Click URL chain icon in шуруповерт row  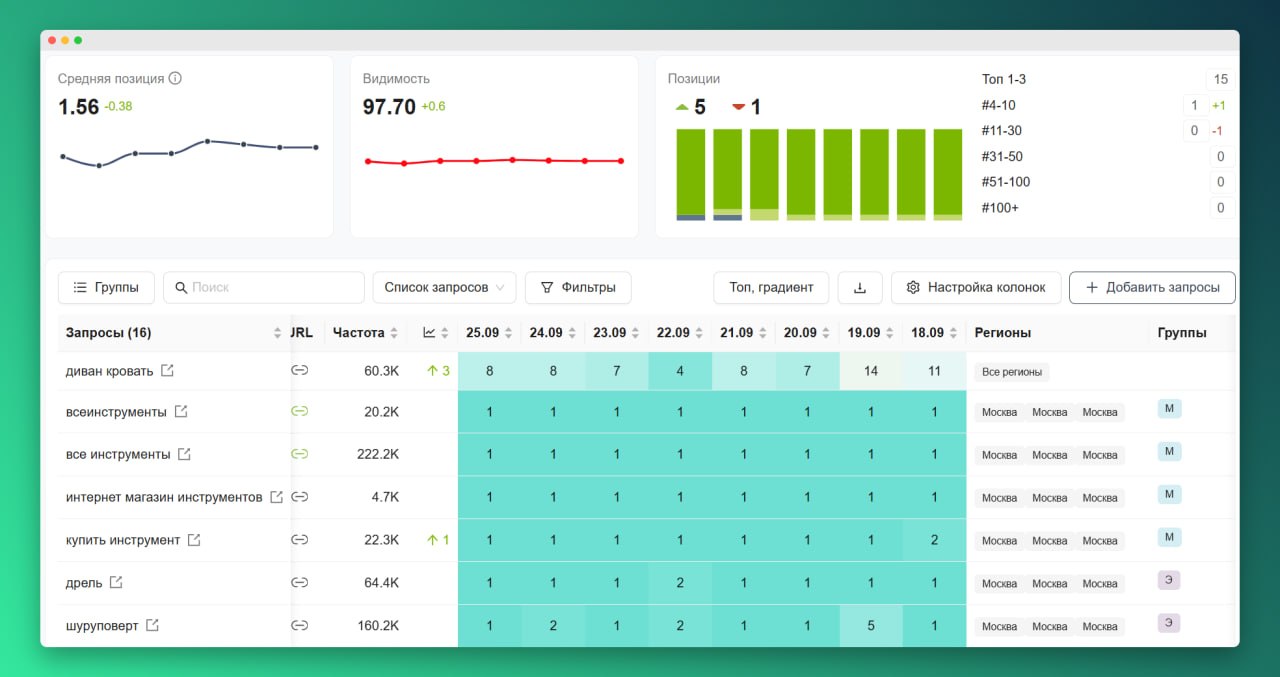click(299, 625)
